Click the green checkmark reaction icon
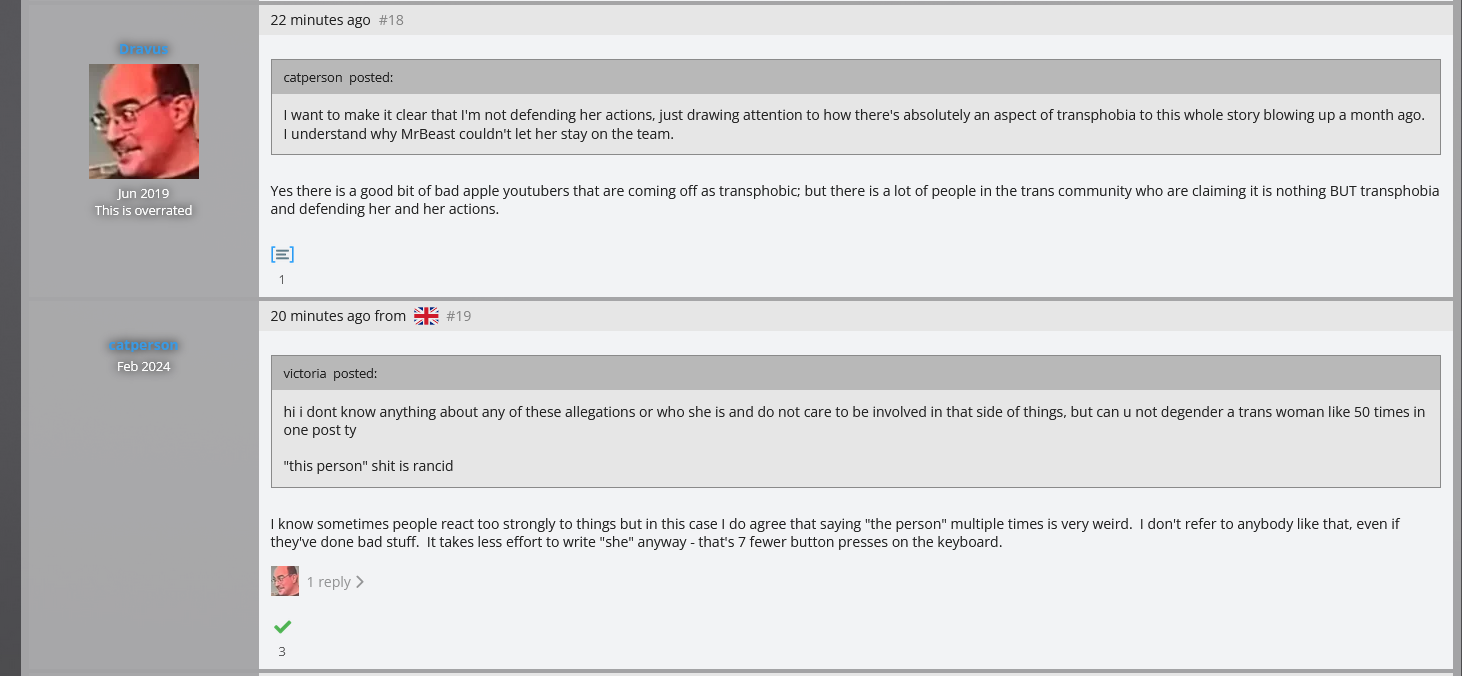 282,627
